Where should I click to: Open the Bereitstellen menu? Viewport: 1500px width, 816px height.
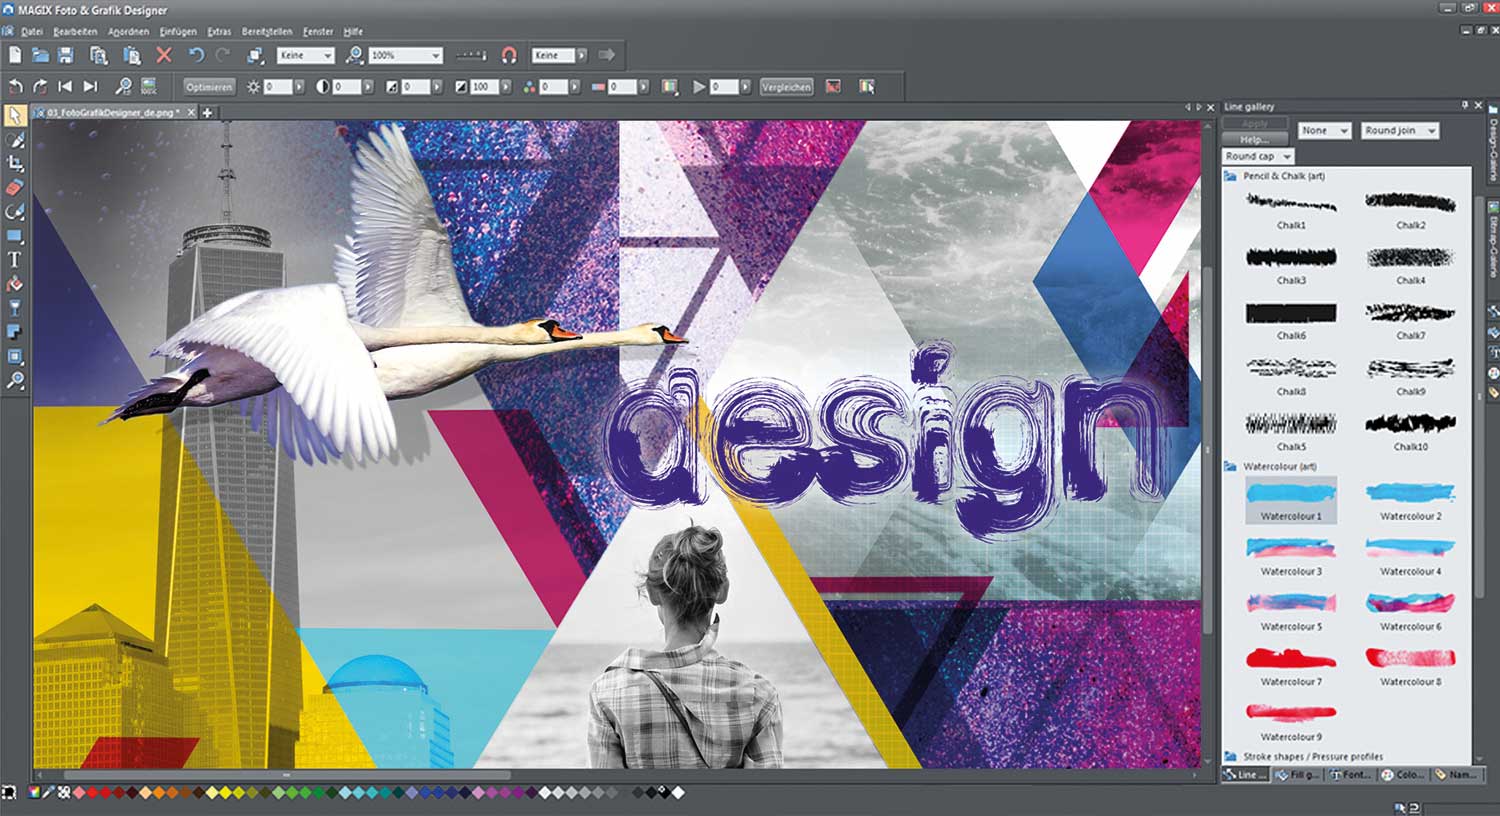267,31
